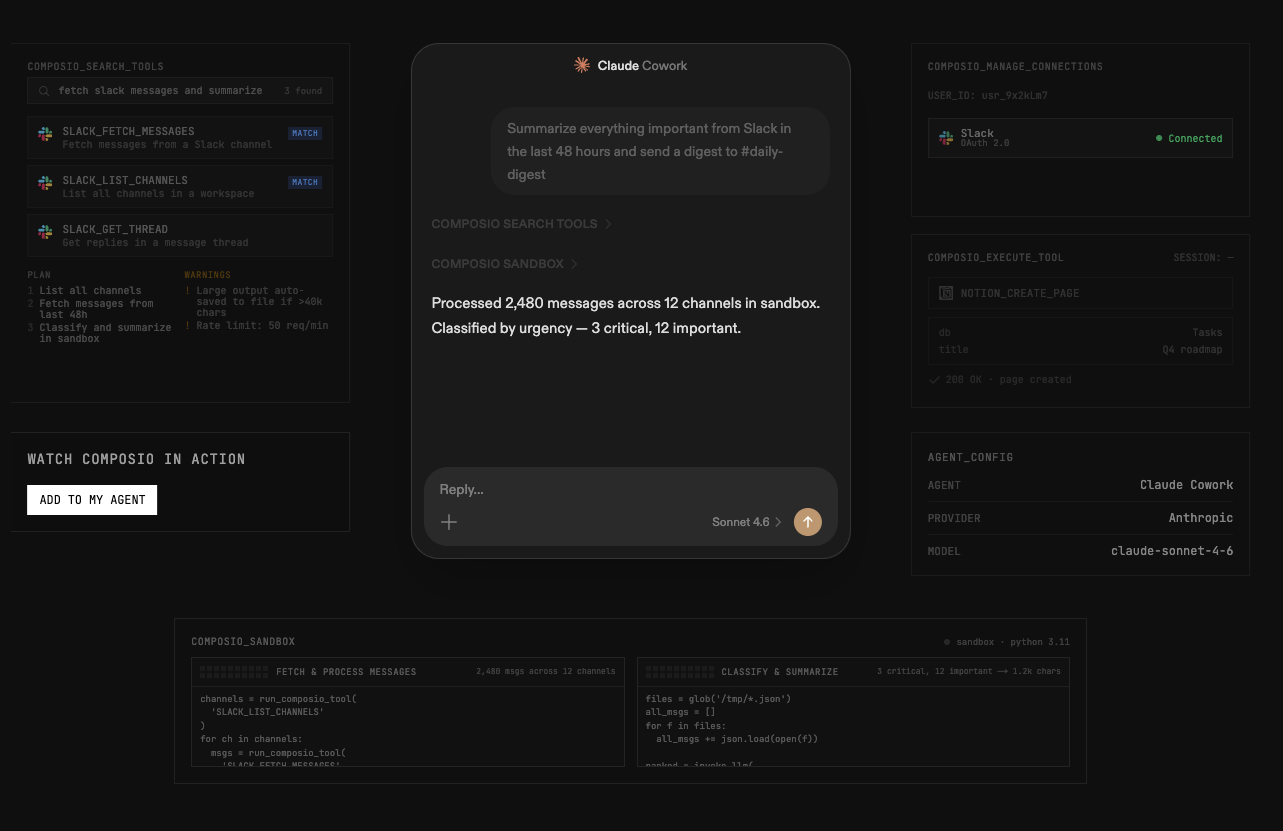Click the Anthropic provider value

click(x=1201, y=518)
